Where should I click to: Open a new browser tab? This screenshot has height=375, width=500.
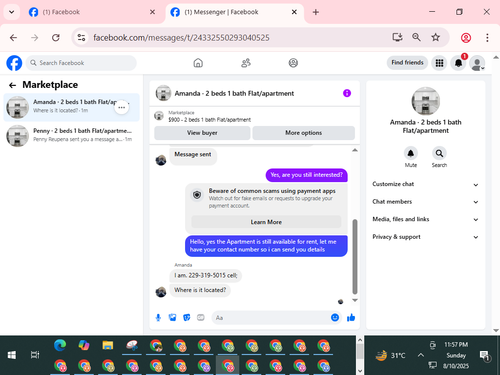316,12
